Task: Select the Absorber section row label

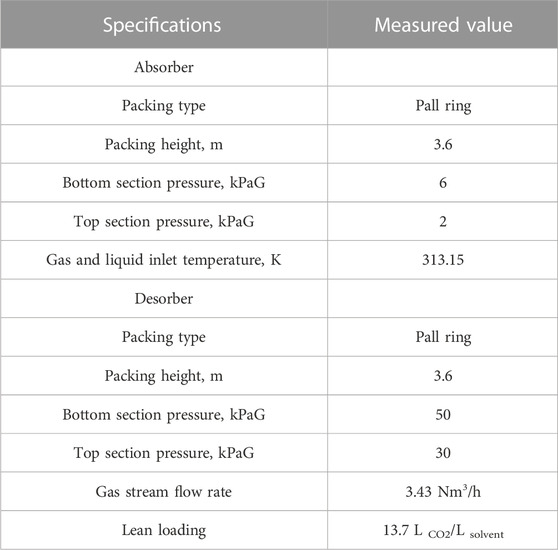Action: pyautogui.click(x=164, y=67)
